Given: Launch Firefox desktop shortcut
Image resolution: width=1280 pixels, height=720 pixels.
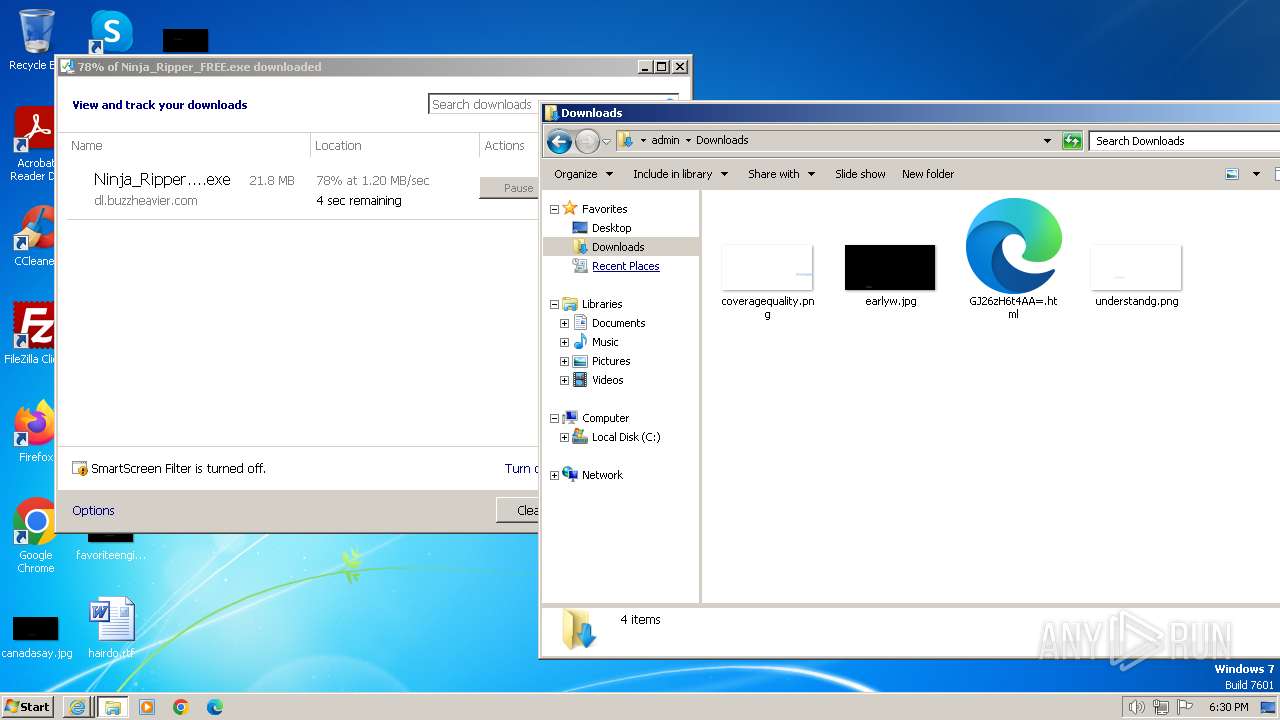Looking at the screenshot, I should pyautogui.click(x=35, y=432).
